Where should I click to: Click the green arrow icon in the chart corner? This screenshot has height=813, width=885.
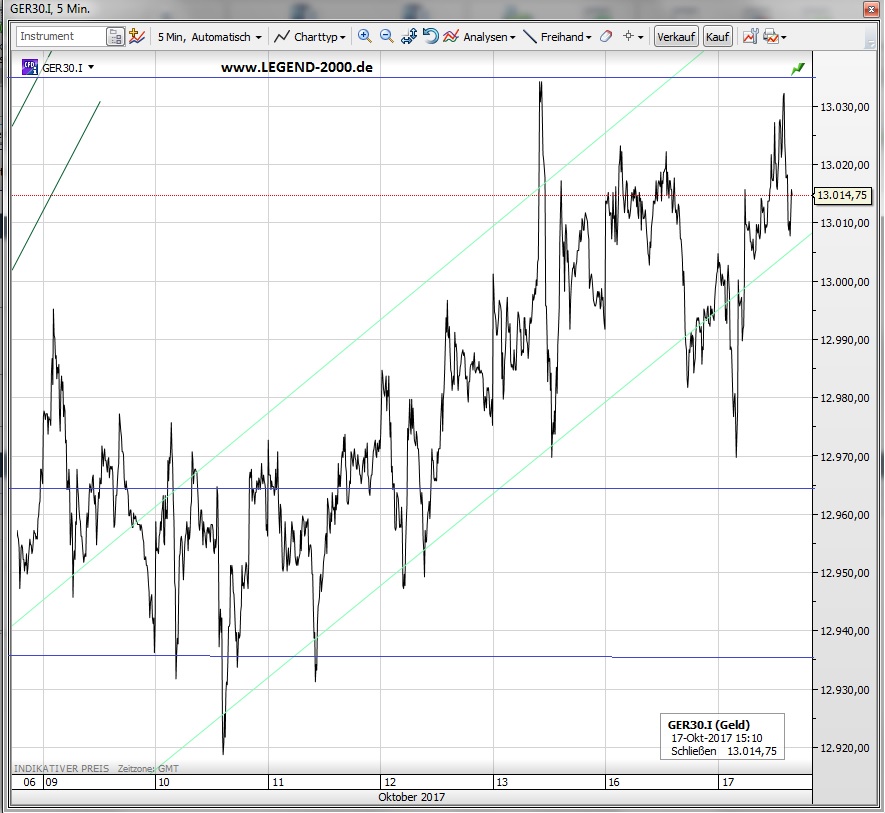click(x=798, y=68)
